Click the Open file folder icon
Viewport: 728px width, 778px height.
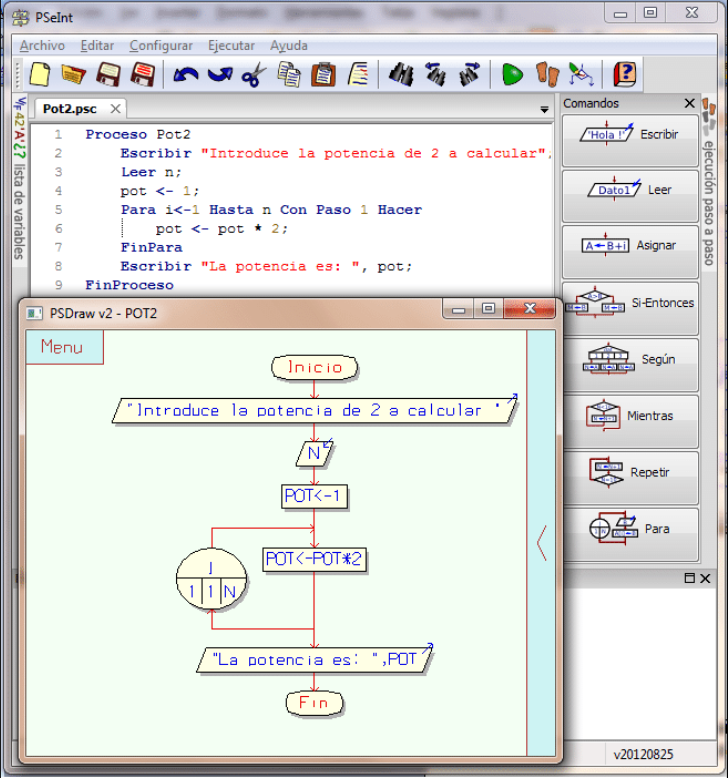pyautogui.click(x=73, y=75)
